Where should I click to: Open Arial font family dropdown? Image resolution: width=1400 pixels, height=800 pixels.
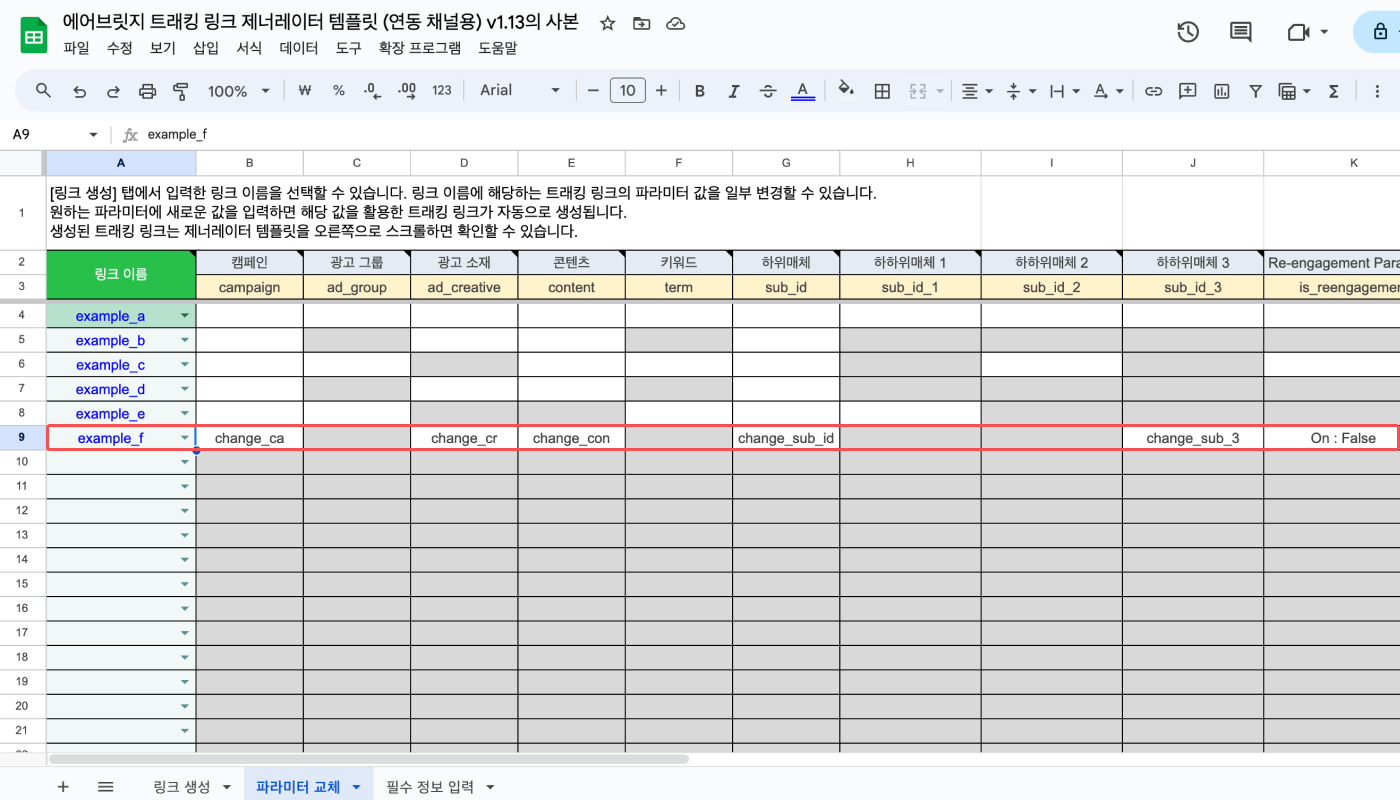click(x=521, y=91)
